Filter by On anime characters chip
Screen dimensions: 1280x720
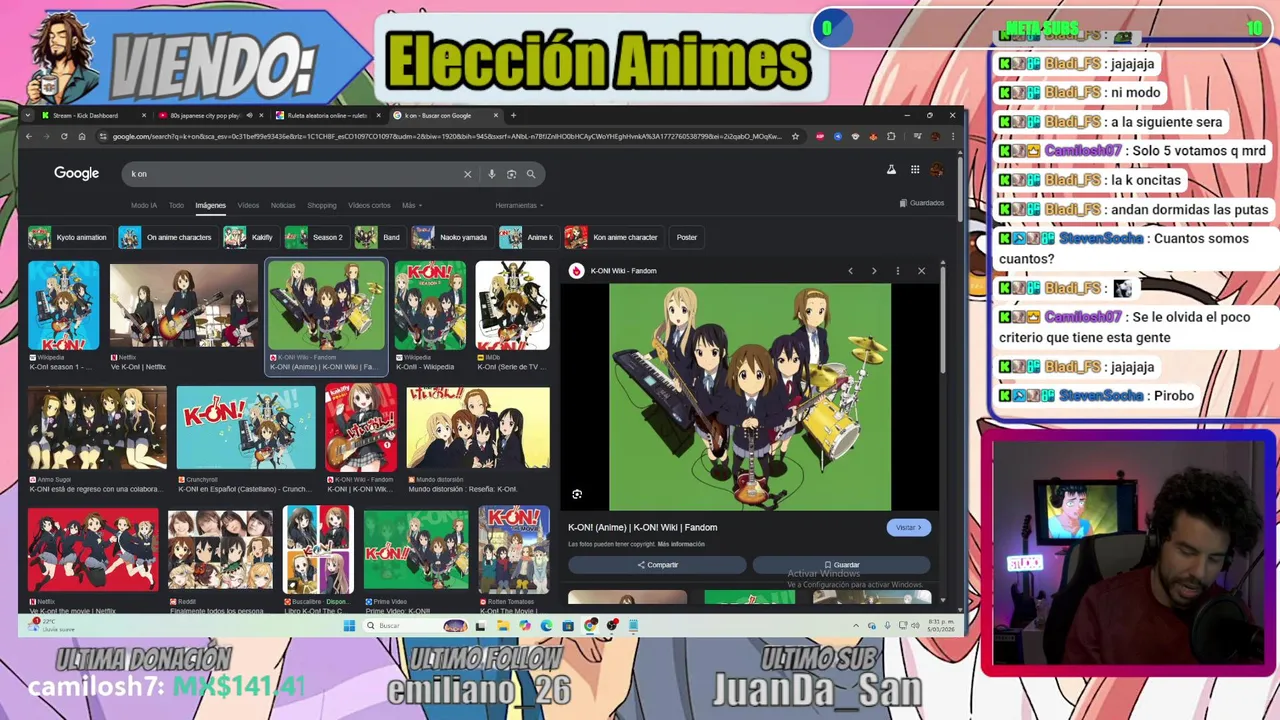166,237
